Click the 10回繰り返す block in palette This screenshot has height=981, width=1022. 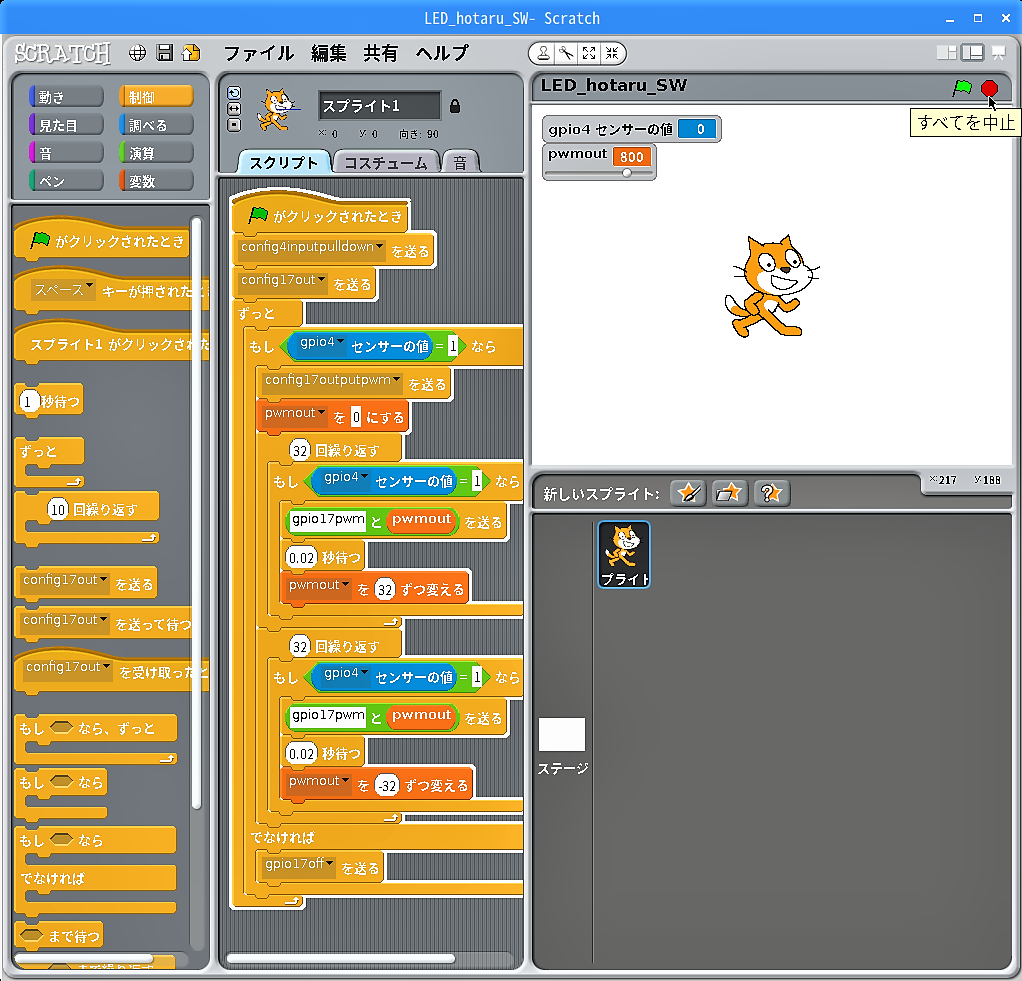point(86,518)
